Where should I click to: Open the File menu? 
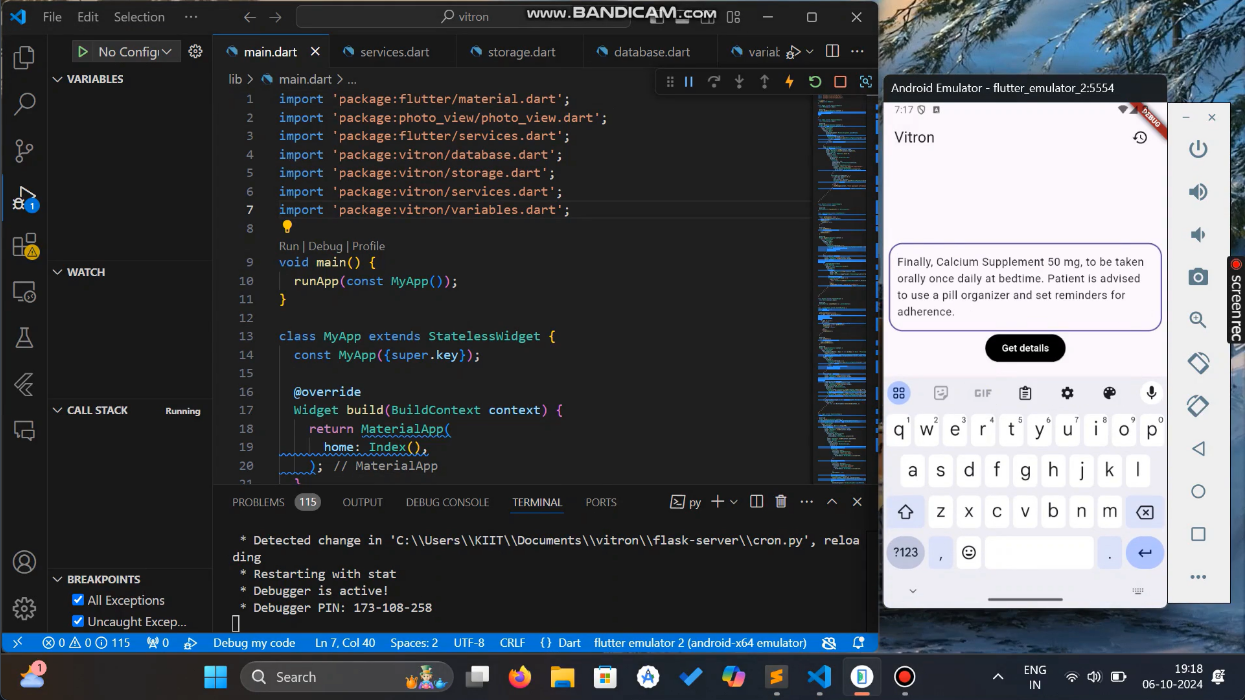pyautogui.click(x=52, y=17)
